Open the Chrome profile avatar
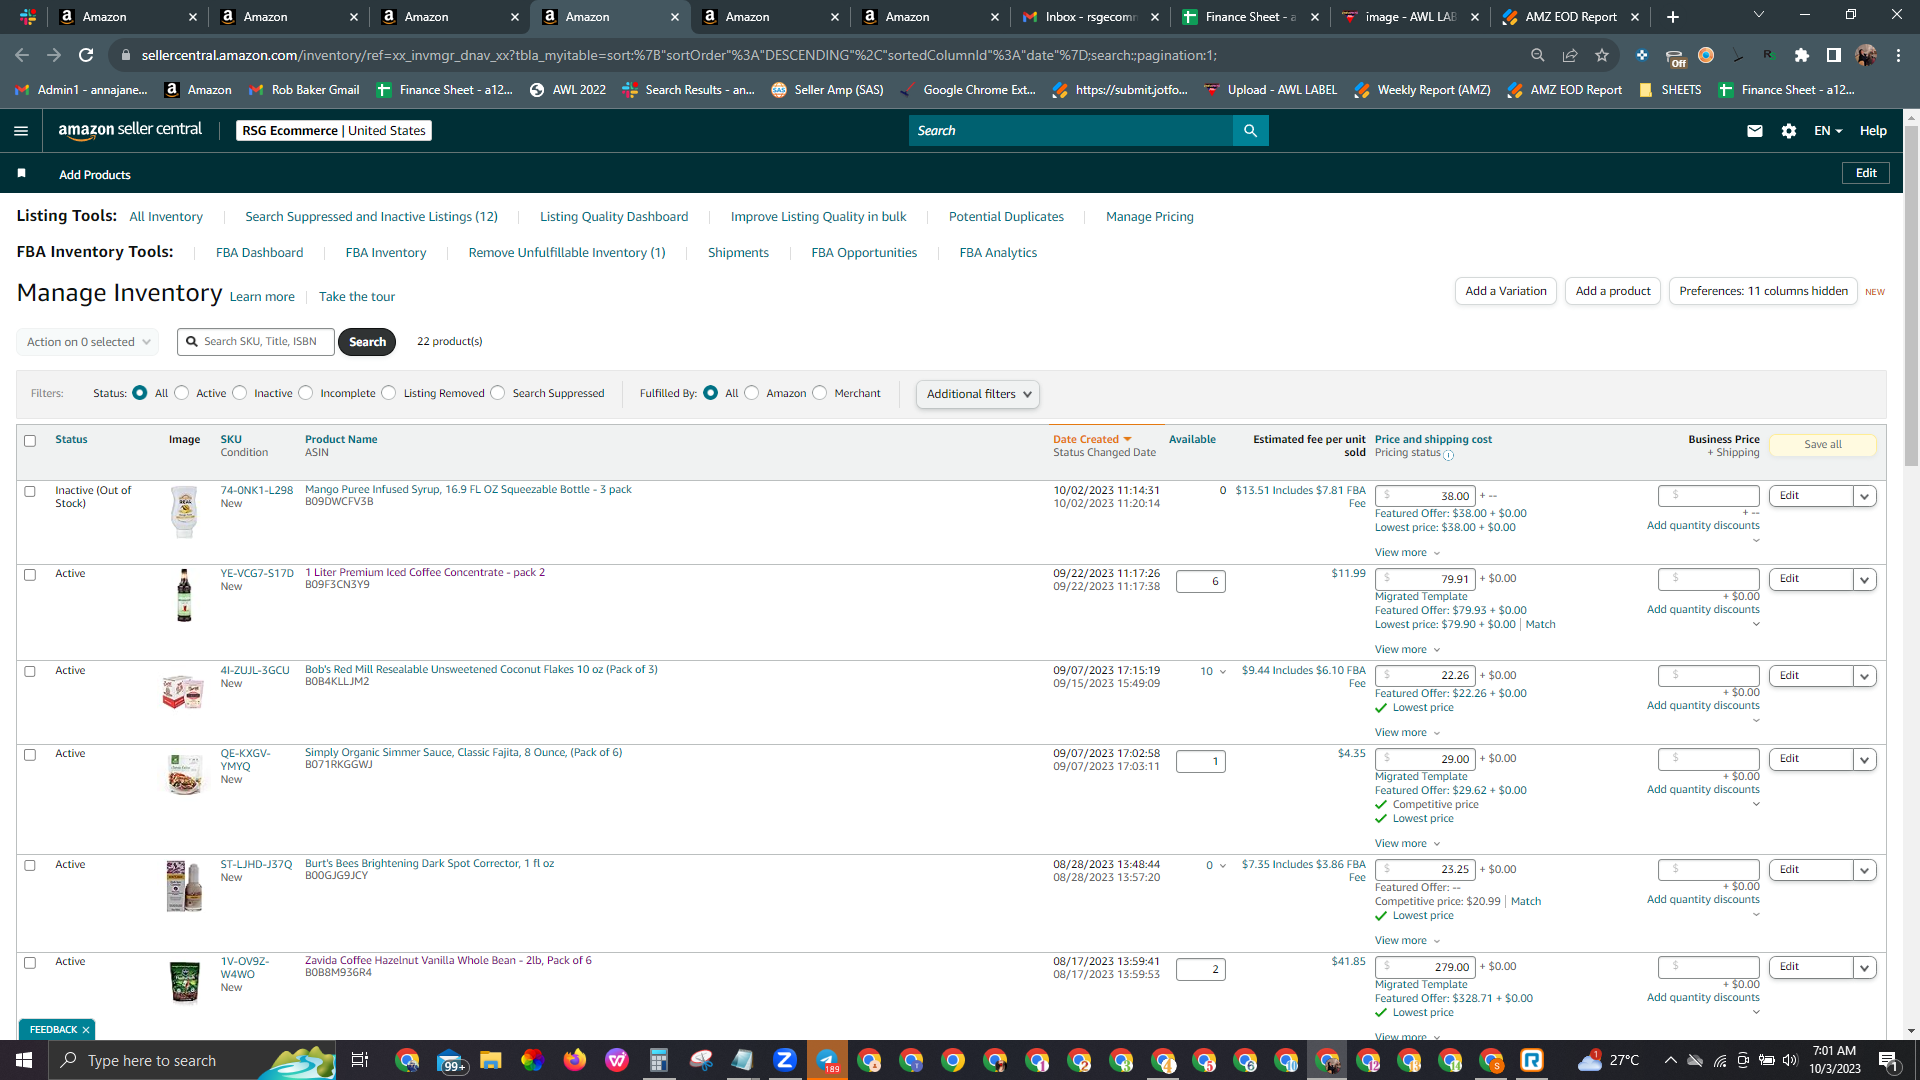Screen dimensions: 1920x1080 [1866, 55]
